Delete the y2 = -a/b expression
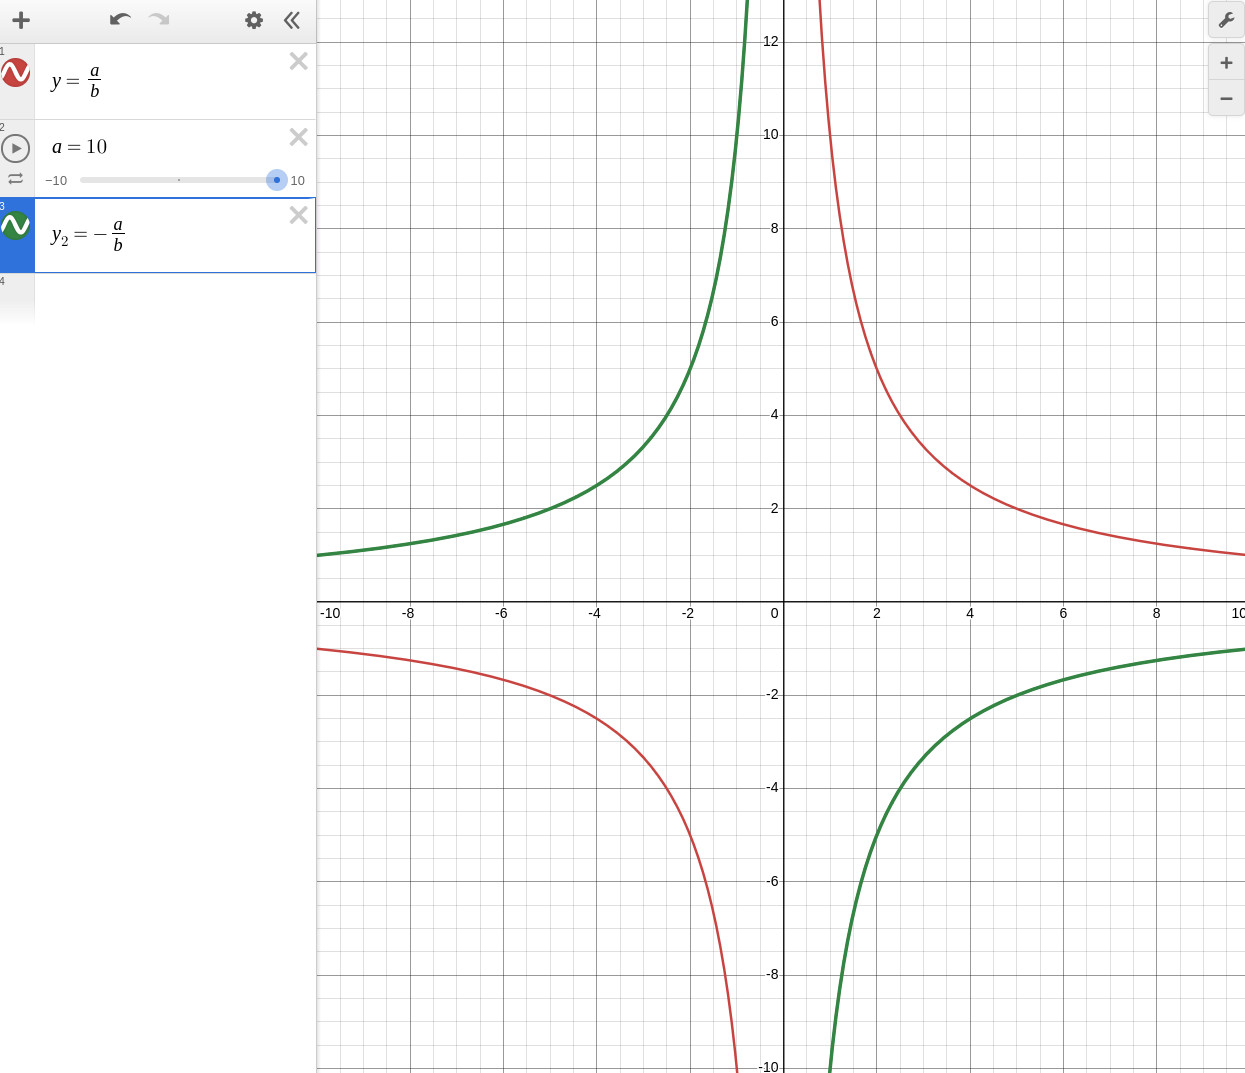 [x=298, y=215]
